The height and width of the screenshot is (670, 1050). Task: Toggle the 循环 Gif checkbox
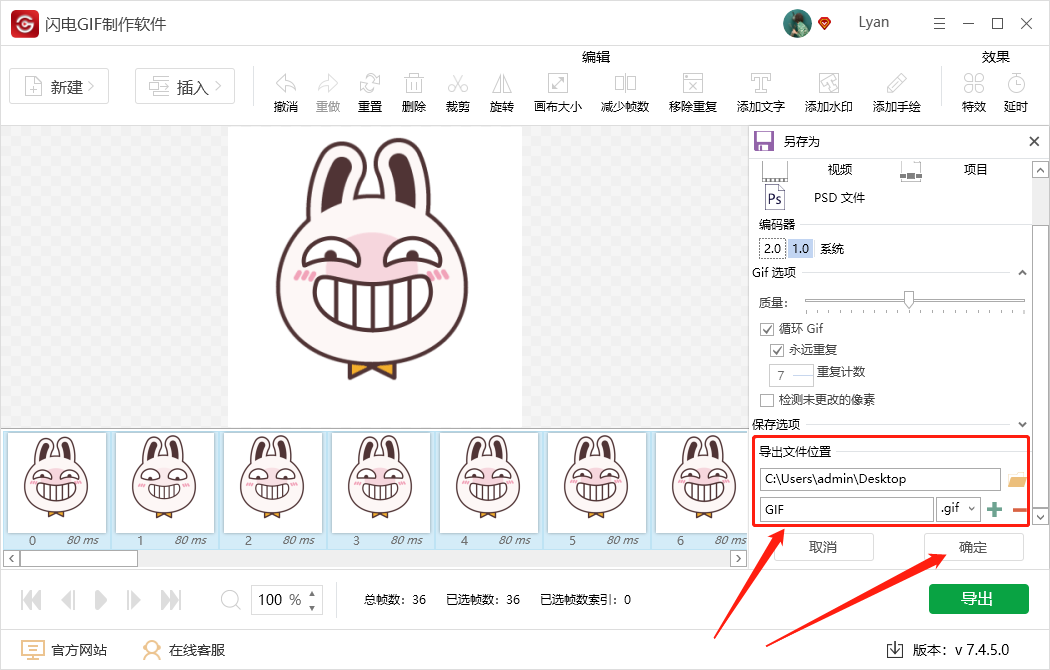(x=767, y=329)
